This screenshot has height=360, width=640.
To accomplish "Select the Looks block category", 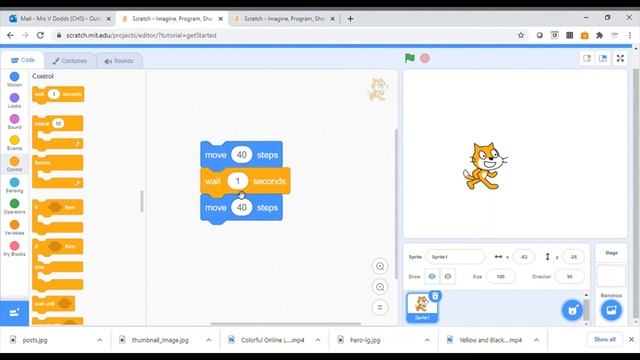I will pos(14,100).
